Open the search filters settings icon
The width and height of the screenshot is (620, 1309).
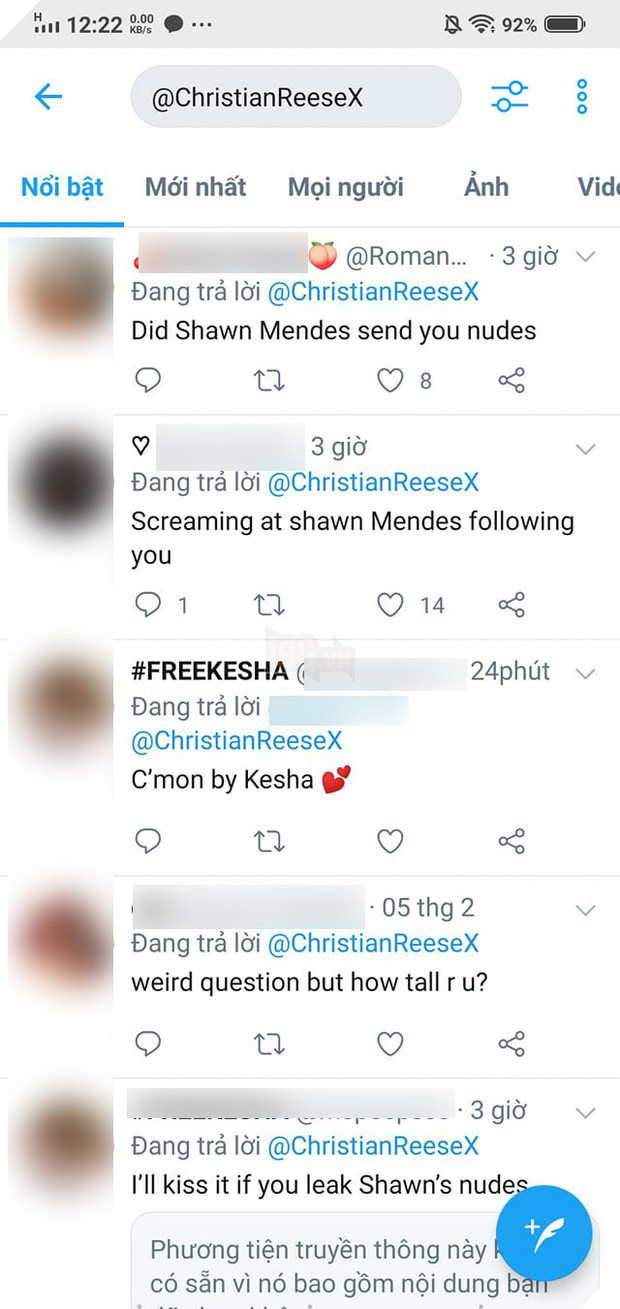click(x=510, y=96)
